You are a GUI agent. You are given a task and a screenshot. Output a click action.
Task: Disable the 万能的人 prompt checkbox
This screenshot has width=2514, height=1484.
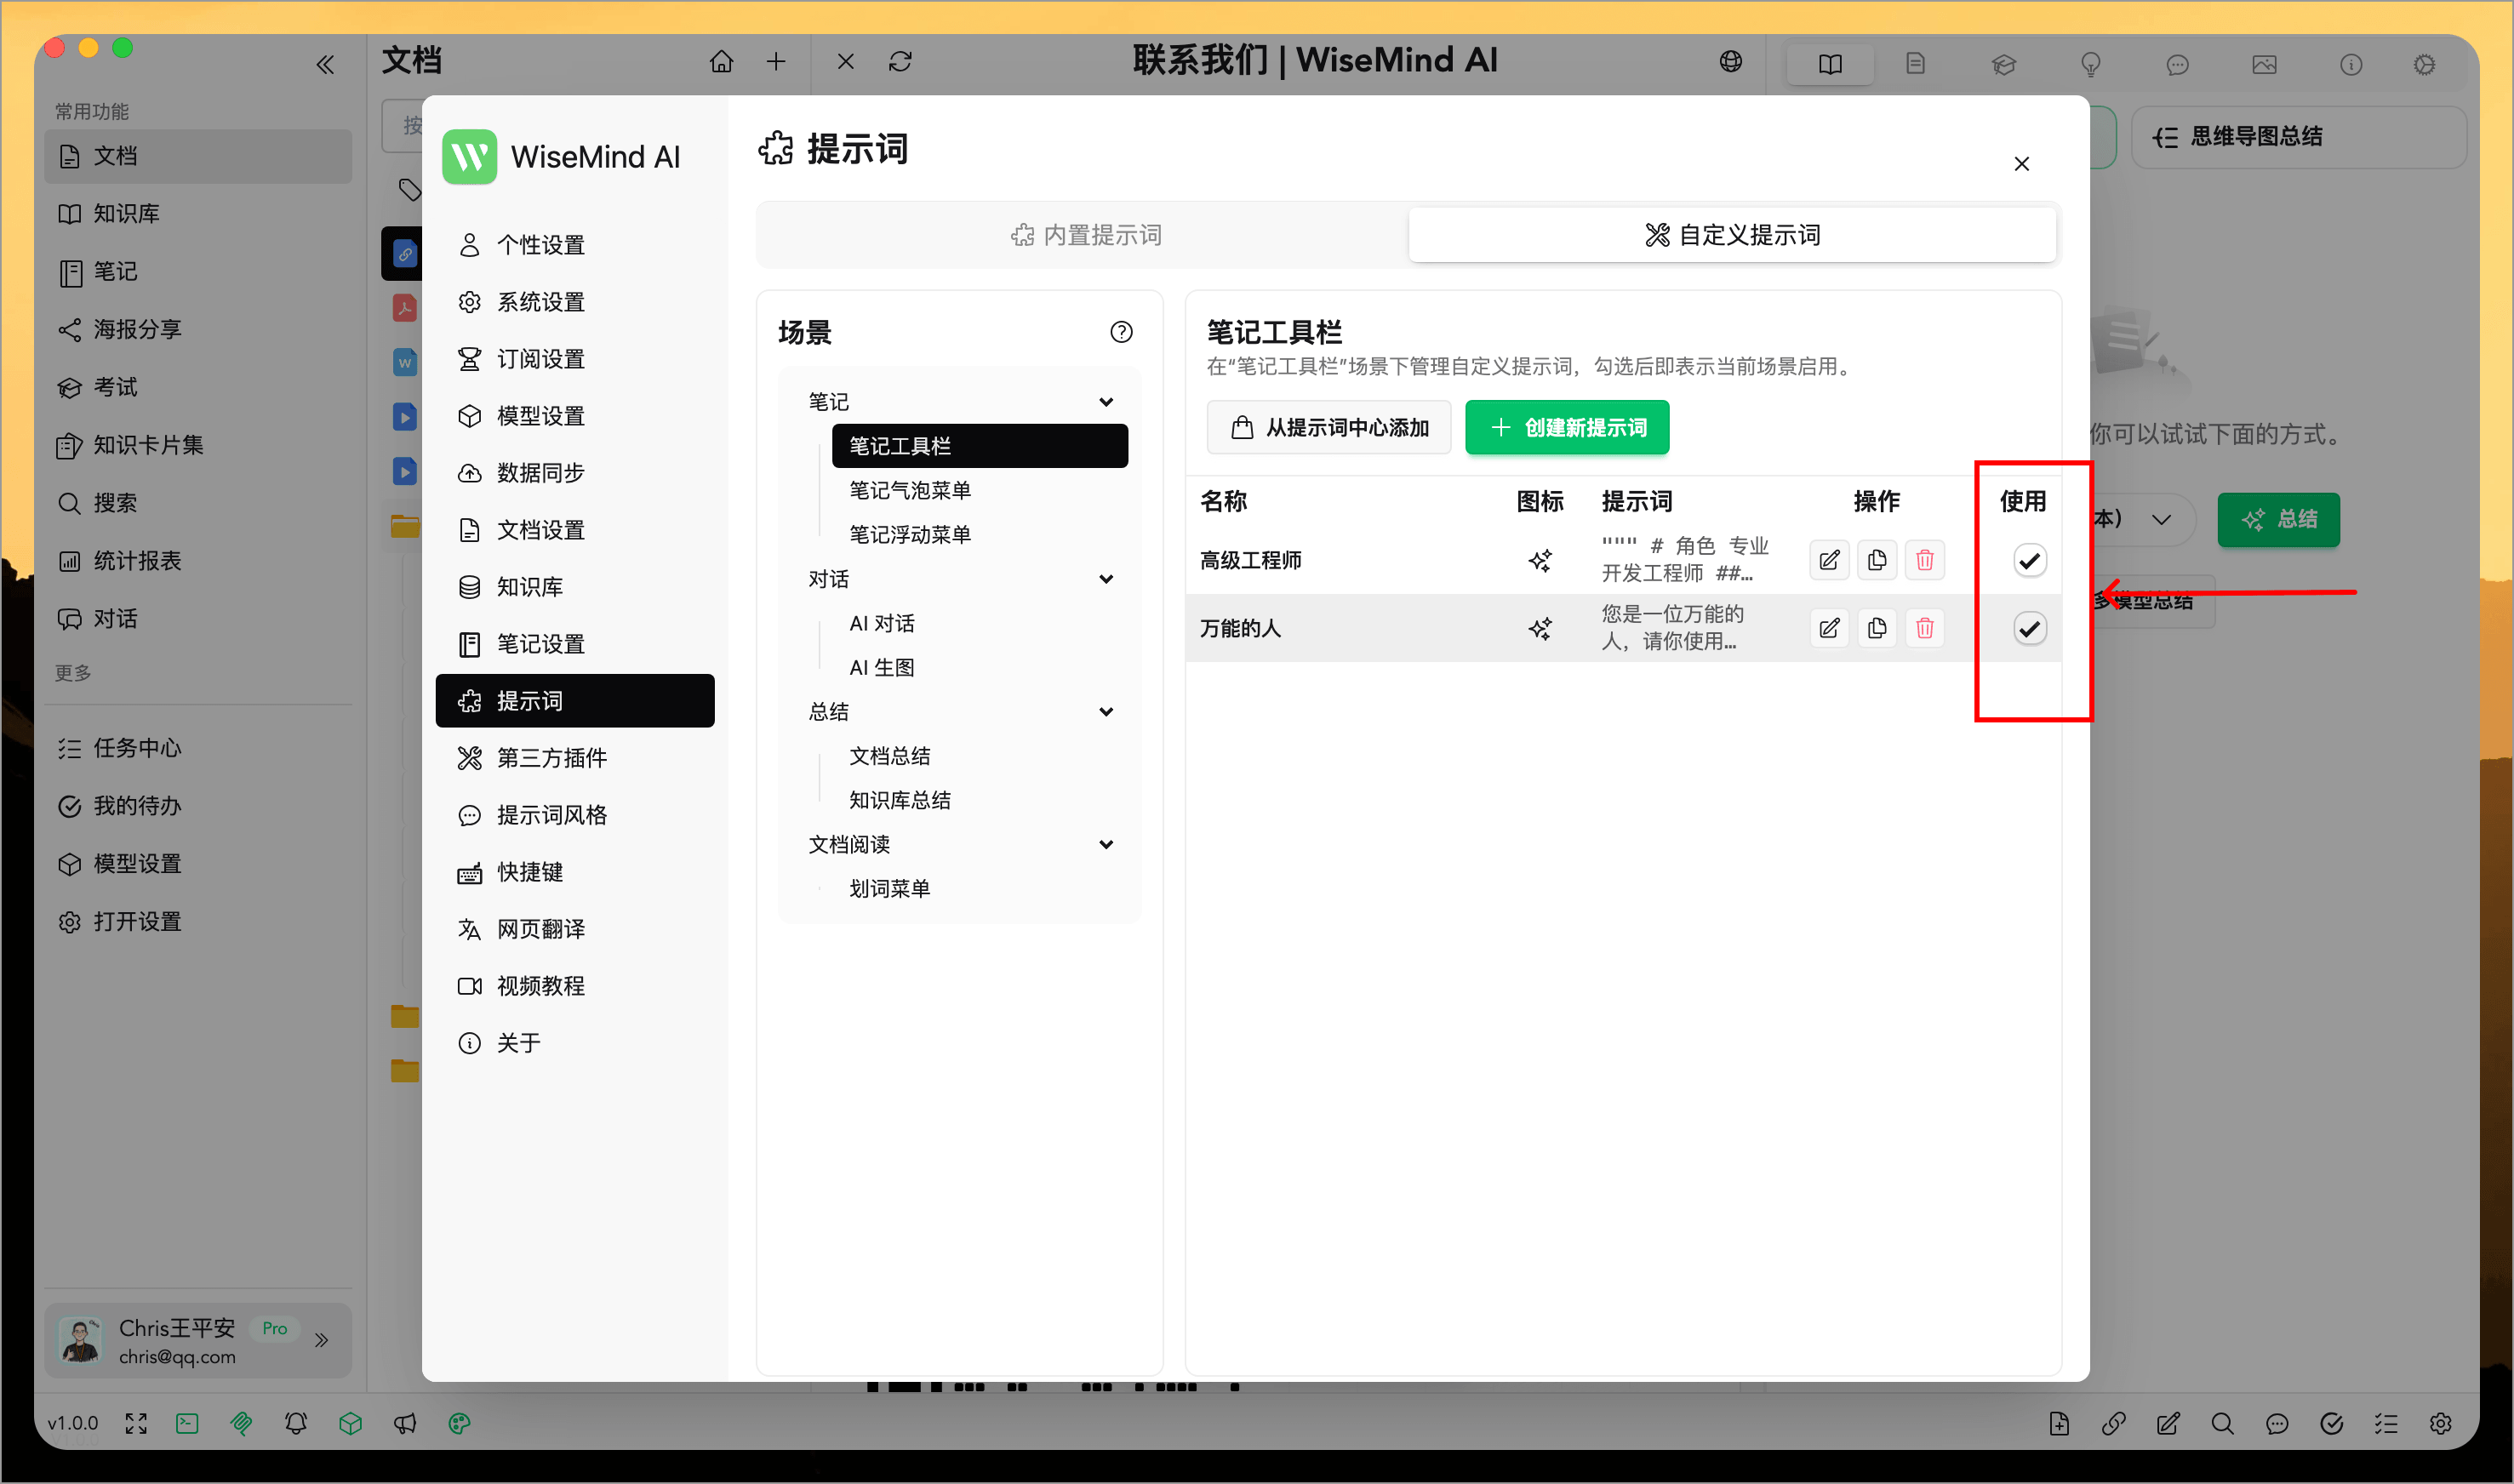coord(2029,628)
